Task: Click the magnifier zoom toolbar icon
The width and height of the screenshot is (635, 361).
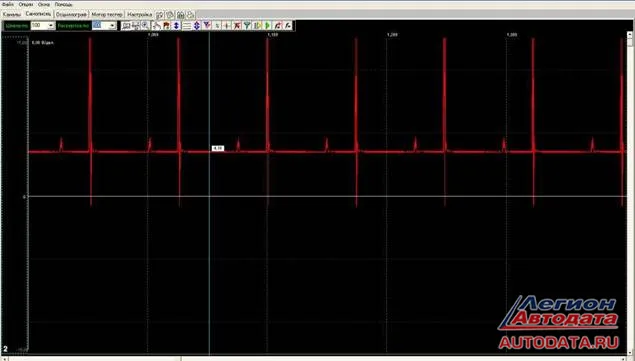Action: pos(145,26)
